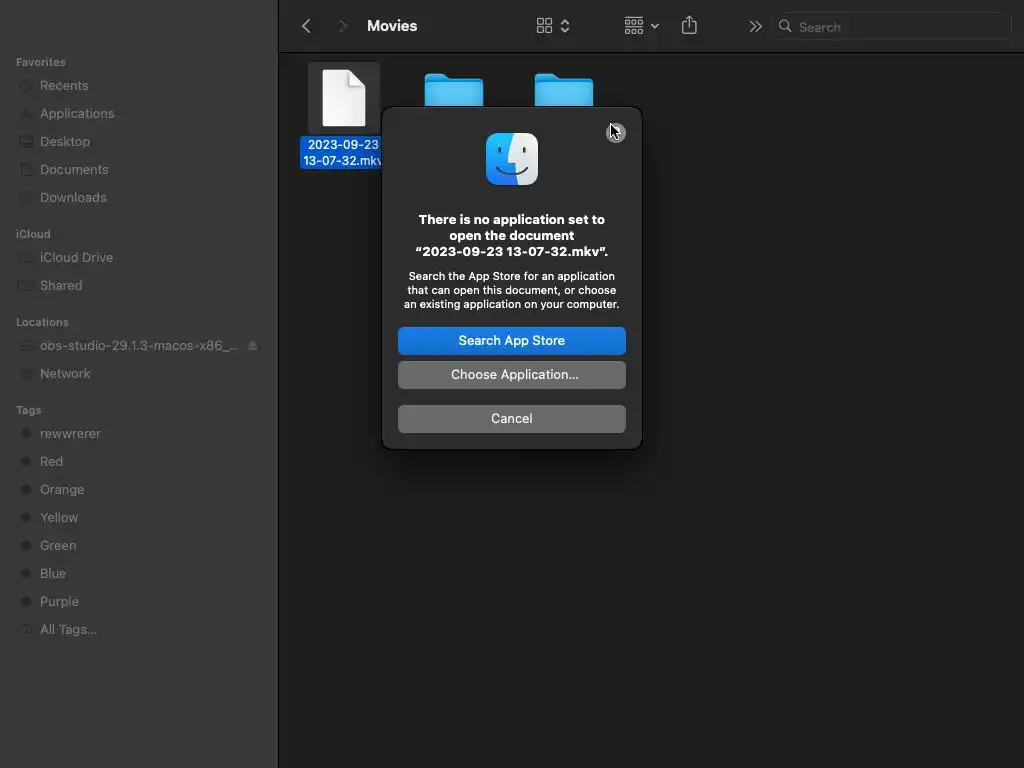Open iCloud Drive in the sidebar
The width and height of the screenshot is (1024, 768).
pos(76,258)
